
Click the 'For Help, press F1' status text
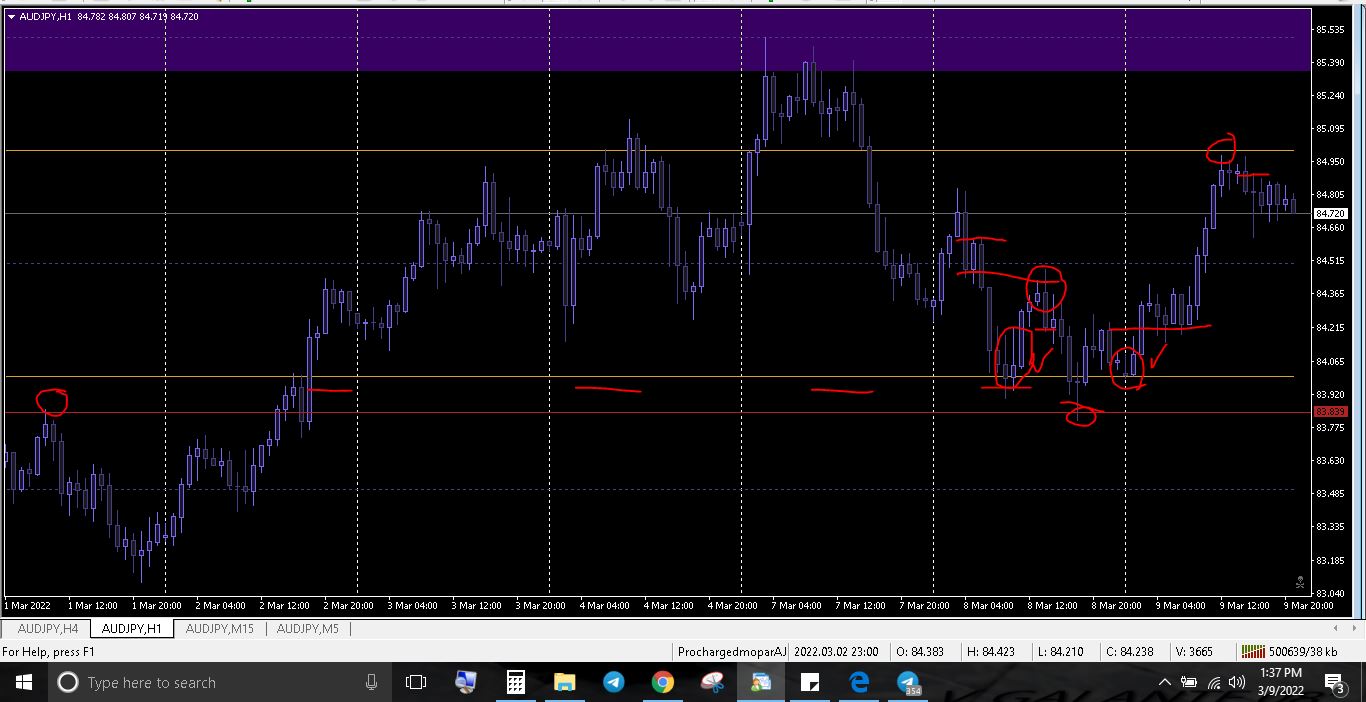48,652
